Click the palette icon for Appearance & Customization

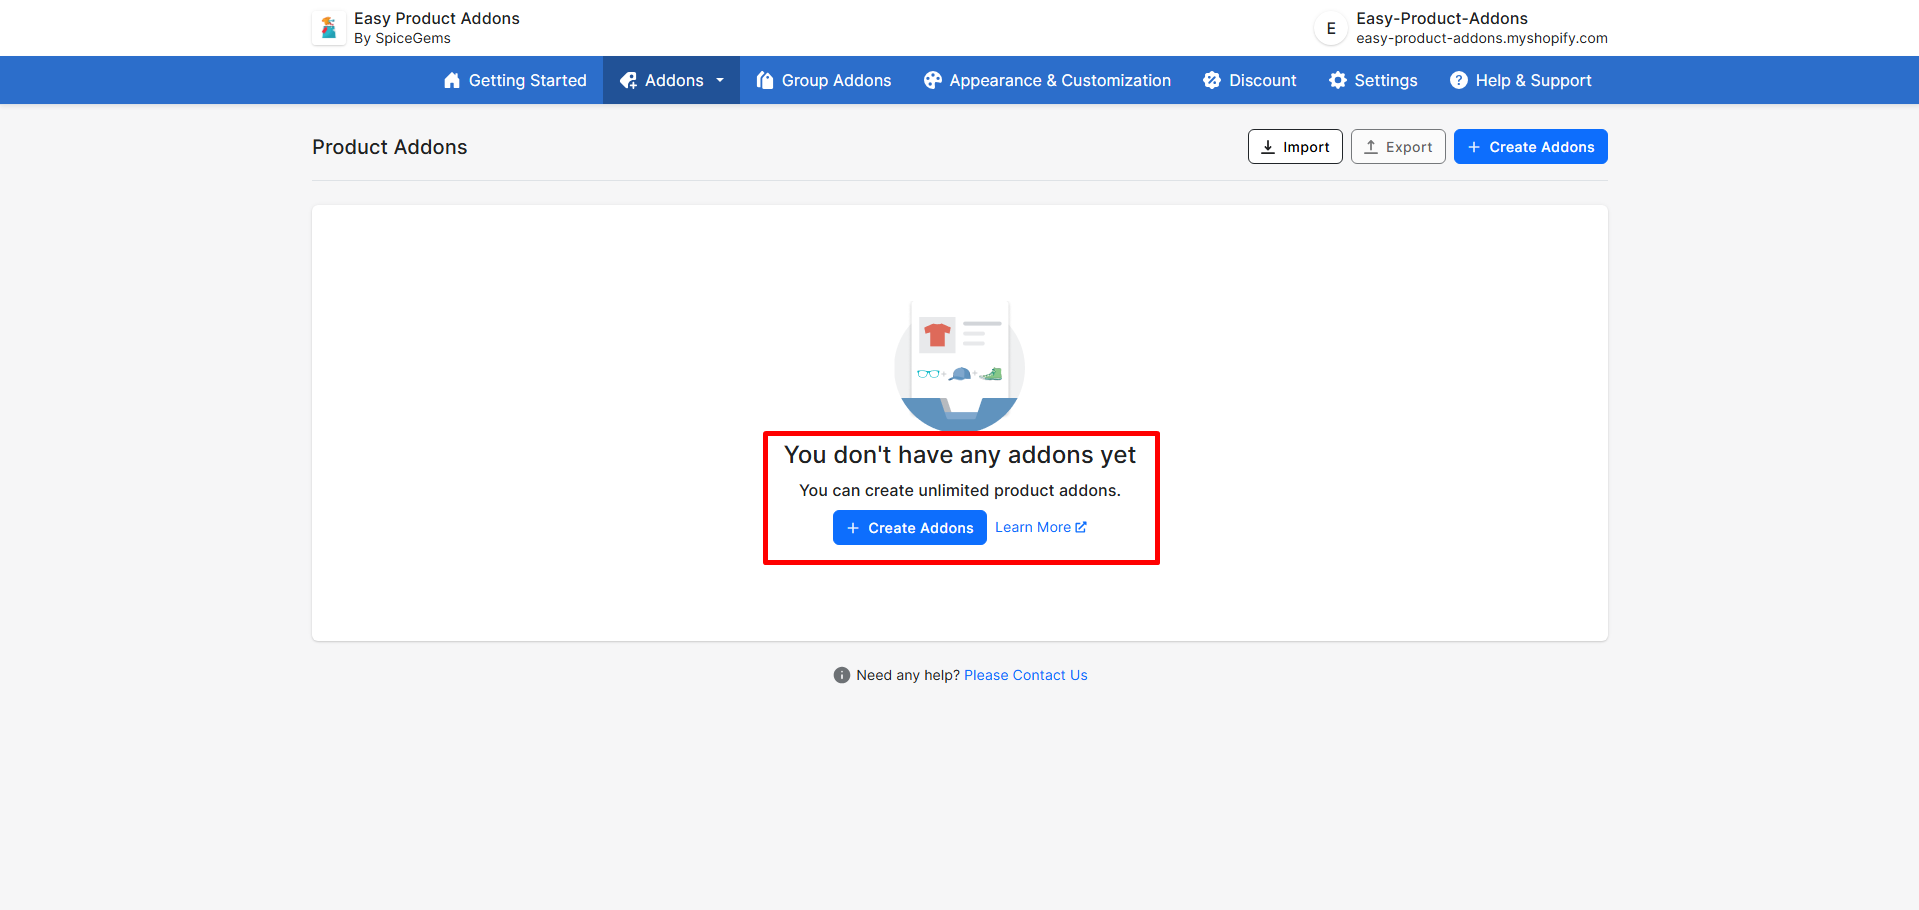pos(932,81)
